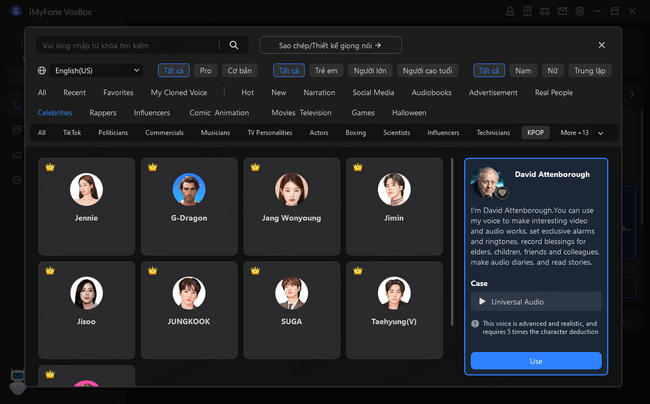Open the Rappers category

coord(103,113)
